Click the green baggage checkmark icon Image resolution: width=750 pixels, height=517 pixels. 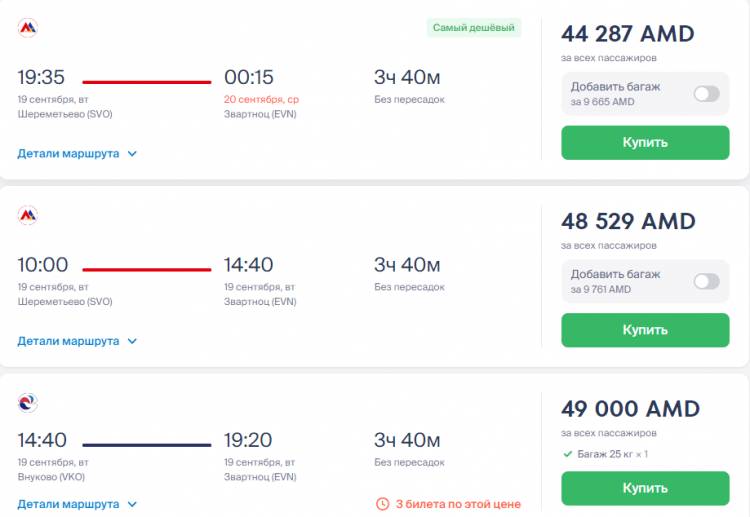click(x=568, y=454)
